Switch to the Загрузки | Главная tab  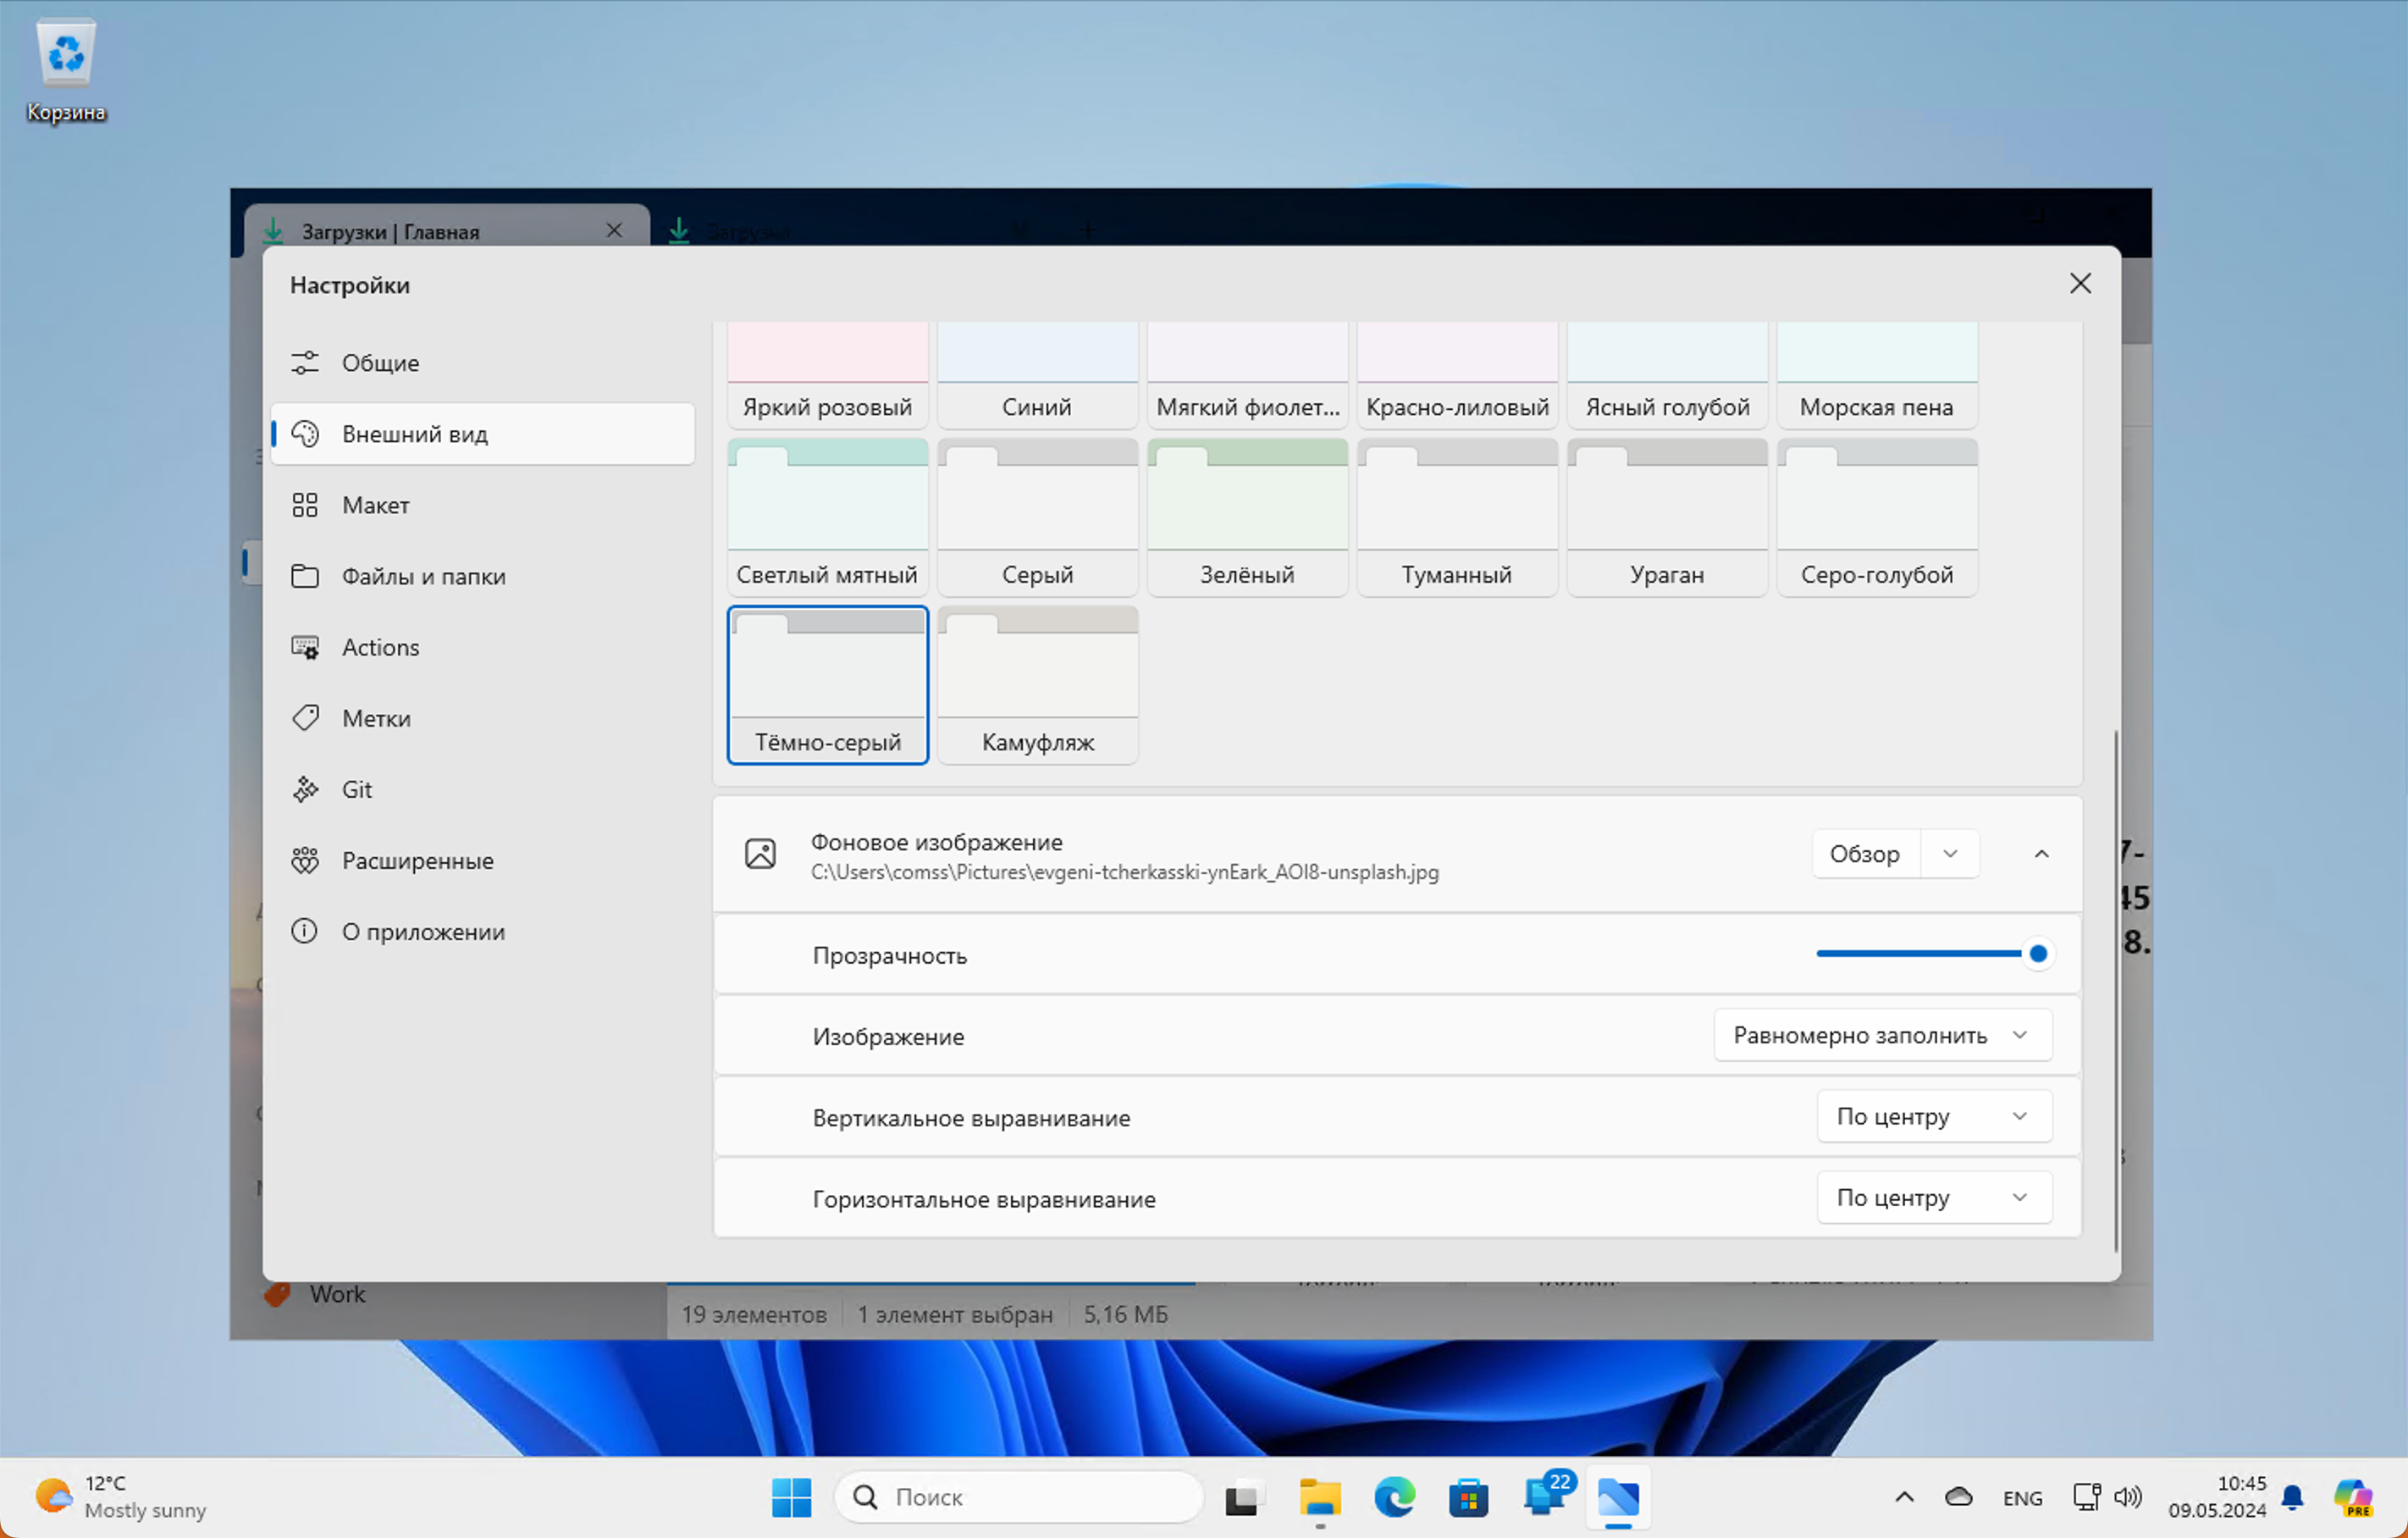pyautogui.click(x=391, y=230)
